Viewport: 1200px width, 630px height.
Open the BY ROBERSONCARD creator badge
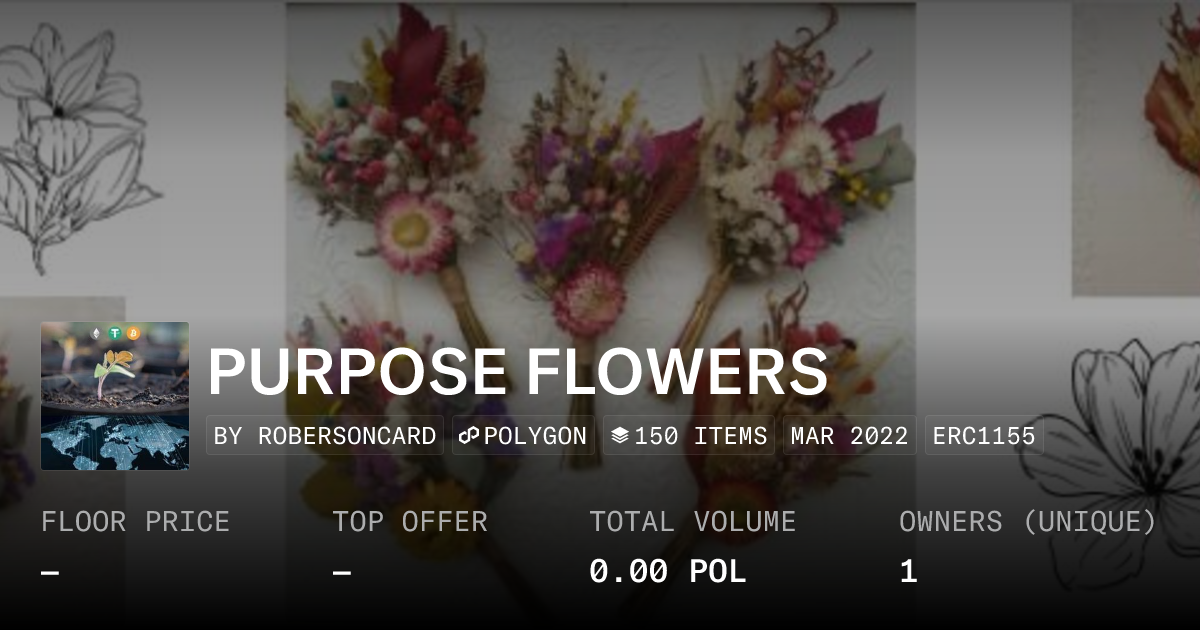click(325, 436)
